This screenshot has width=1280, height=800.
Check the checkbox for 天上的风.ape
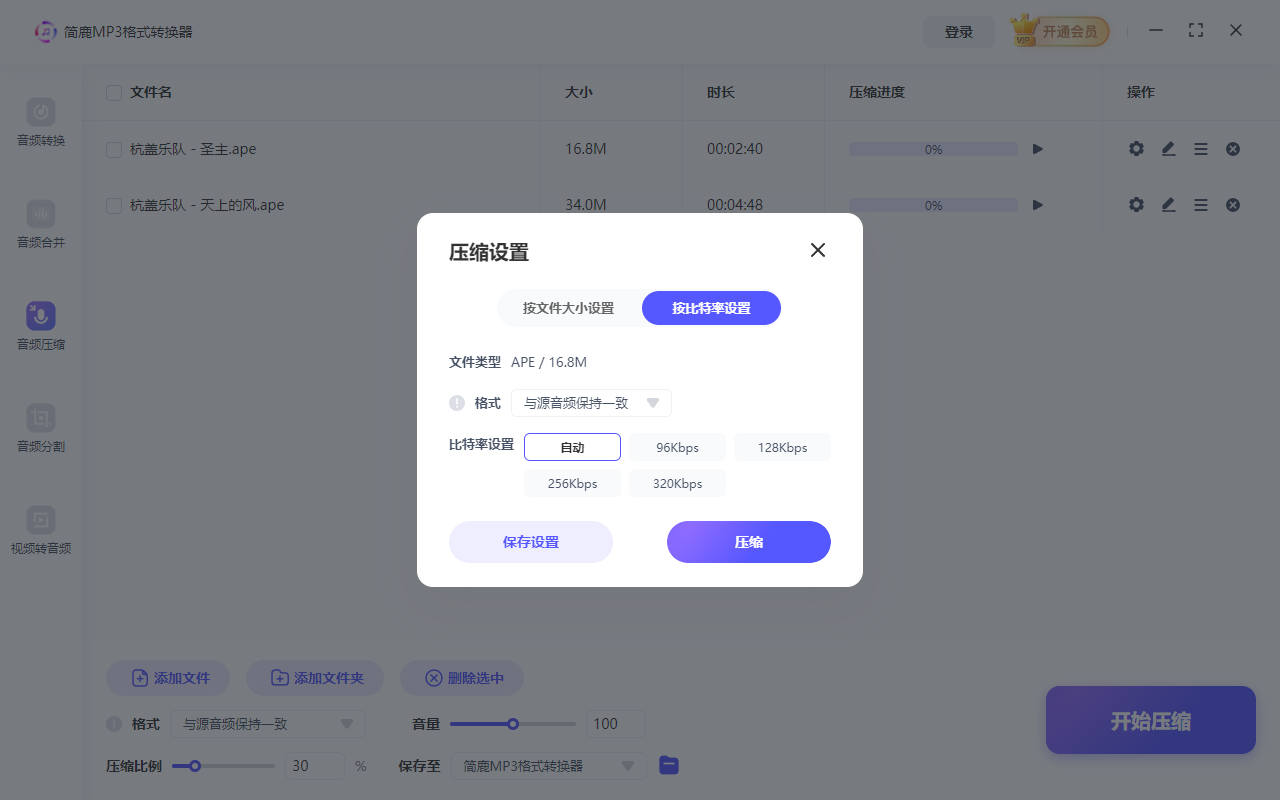113,204
